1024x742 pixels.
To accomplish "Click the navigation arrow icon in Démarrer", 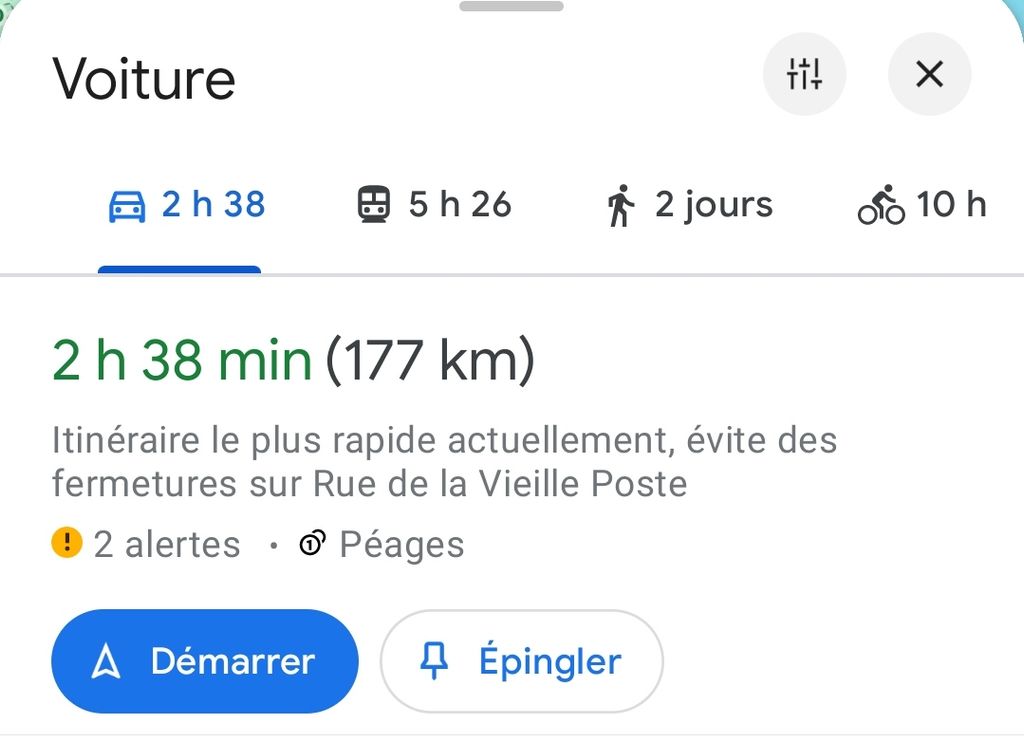I will point(106,662).
